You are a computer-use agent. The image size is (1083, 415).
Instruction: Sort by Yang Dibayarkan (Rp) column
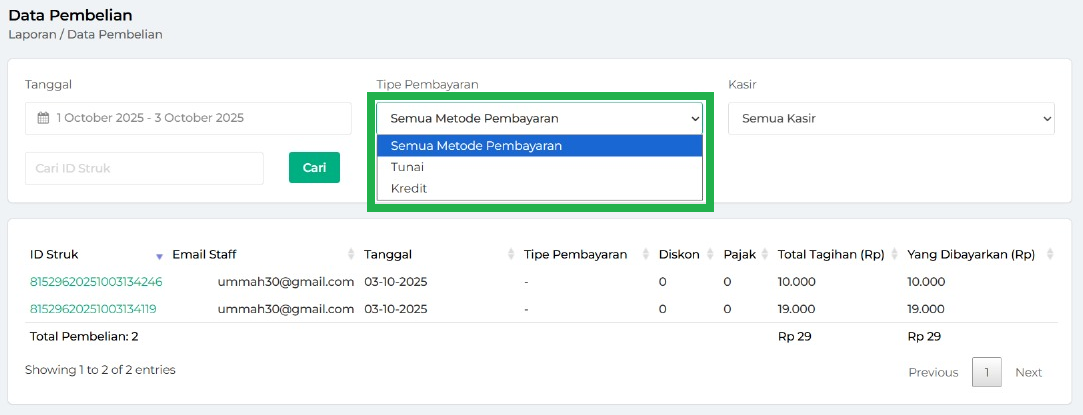pos(1049,255)
